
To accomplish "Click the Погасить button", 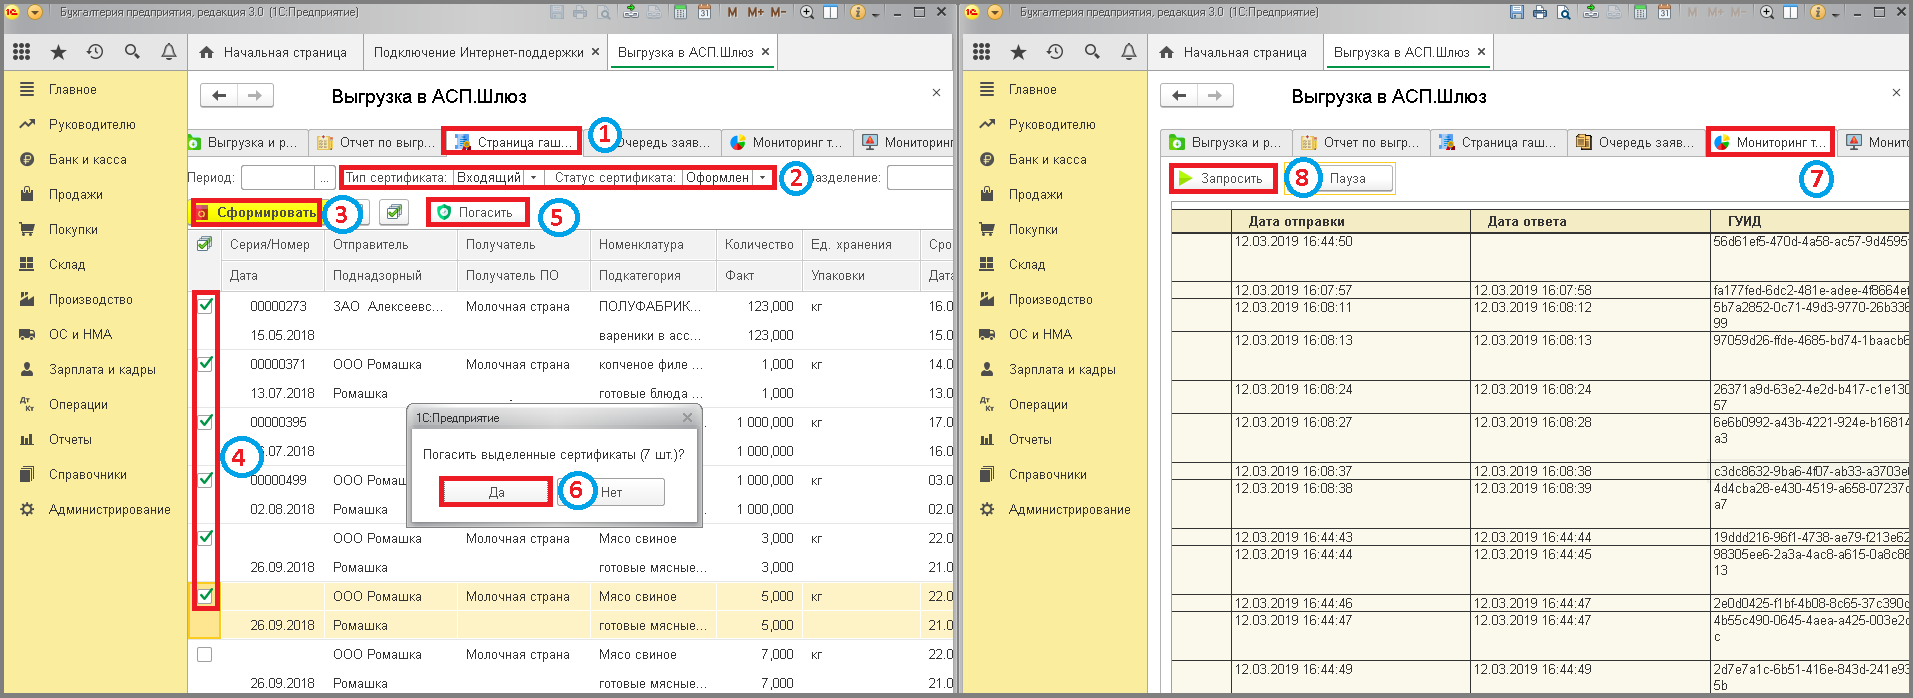I will point(477,212).
